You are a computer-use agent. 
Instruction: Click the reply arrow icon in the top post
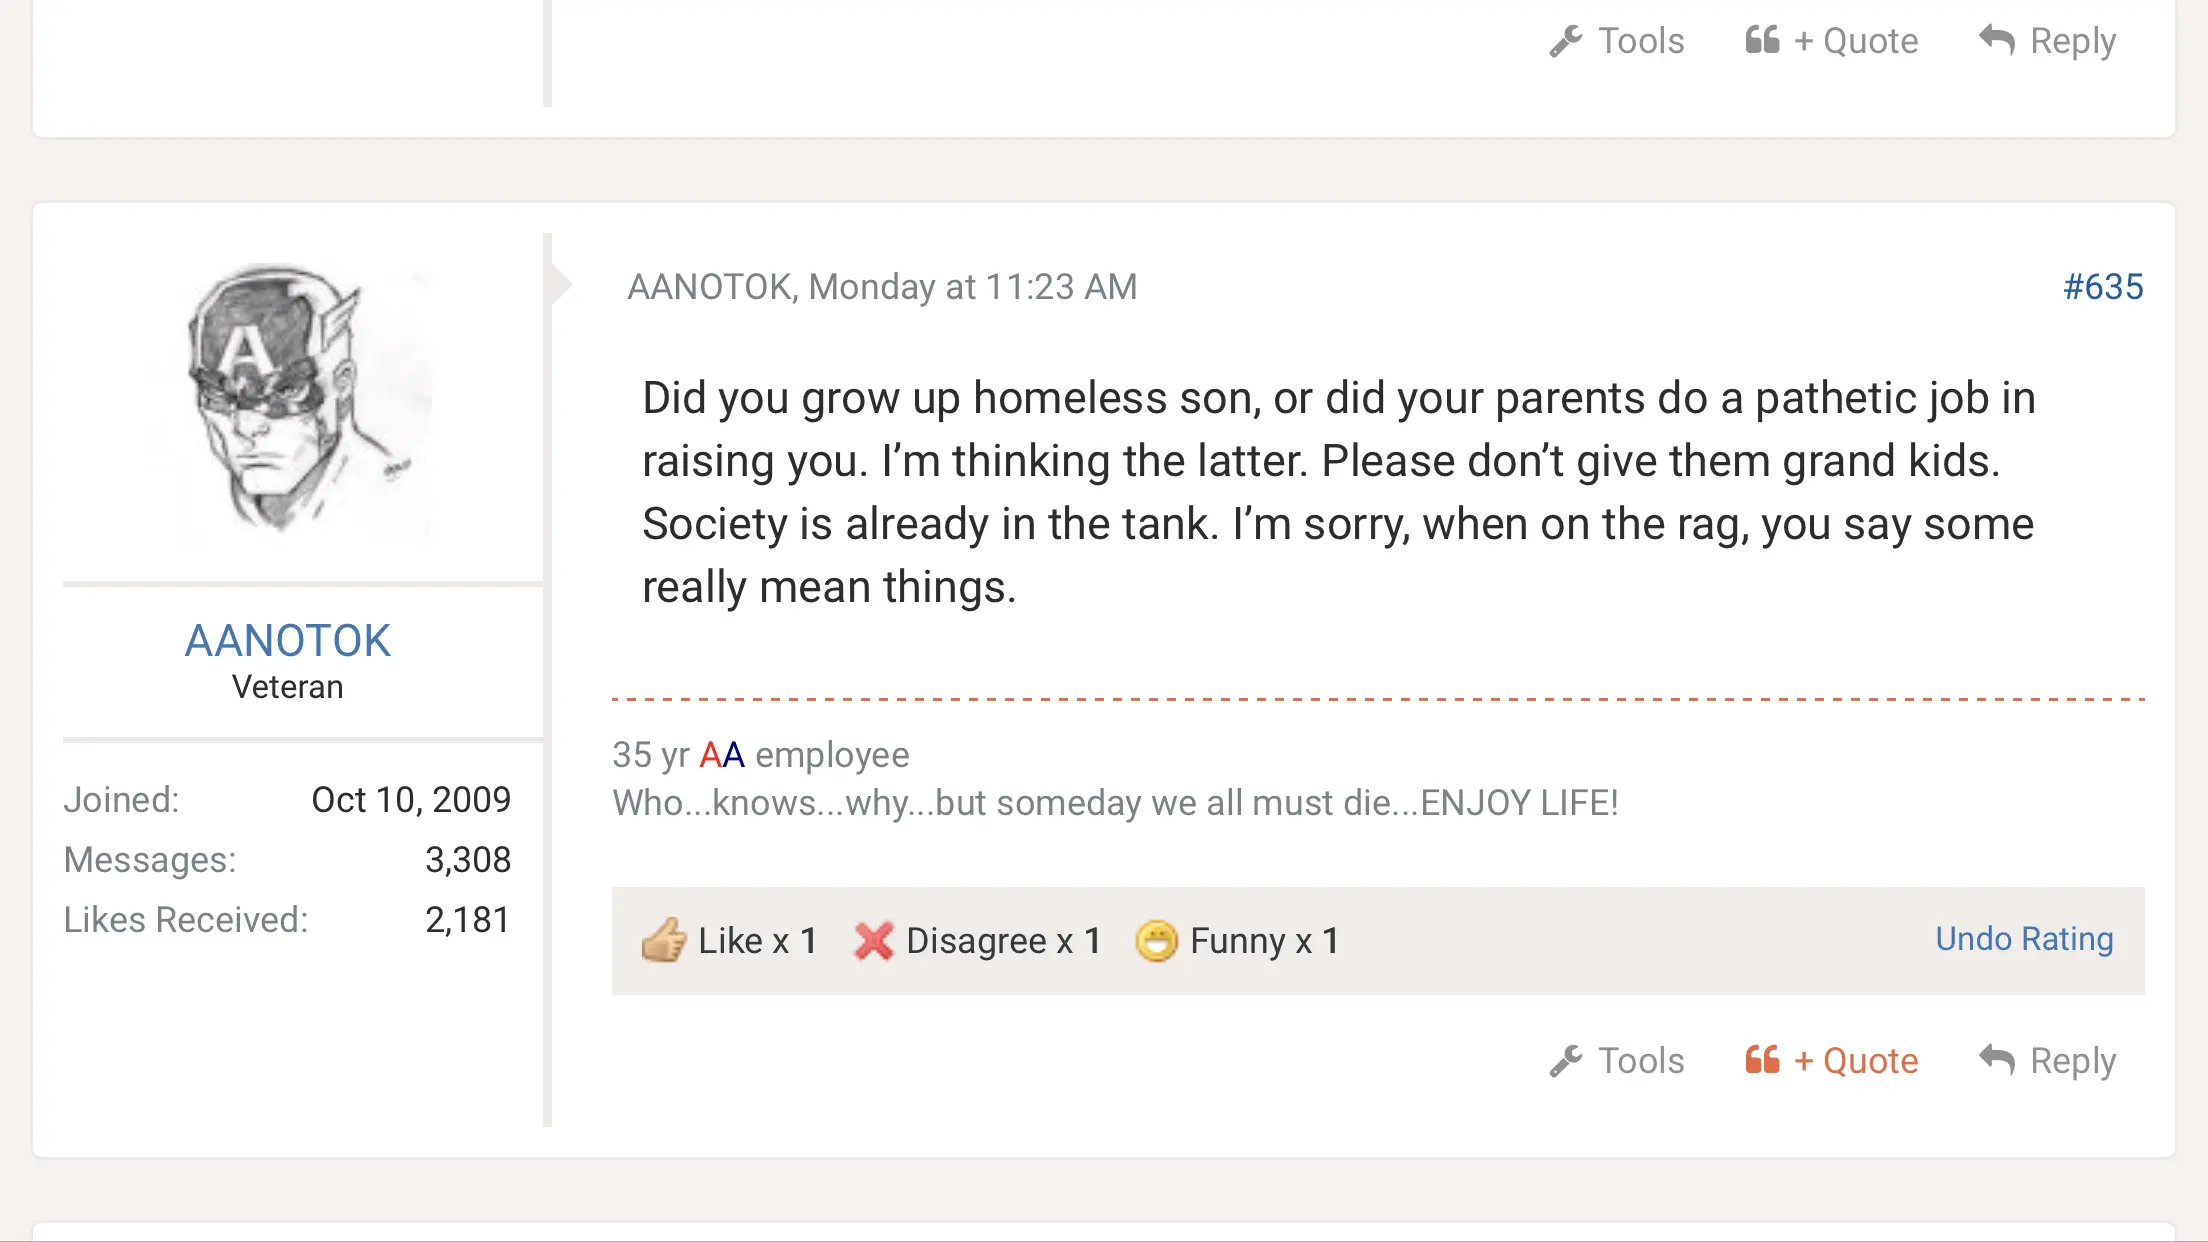click(x=1997, y=40)
